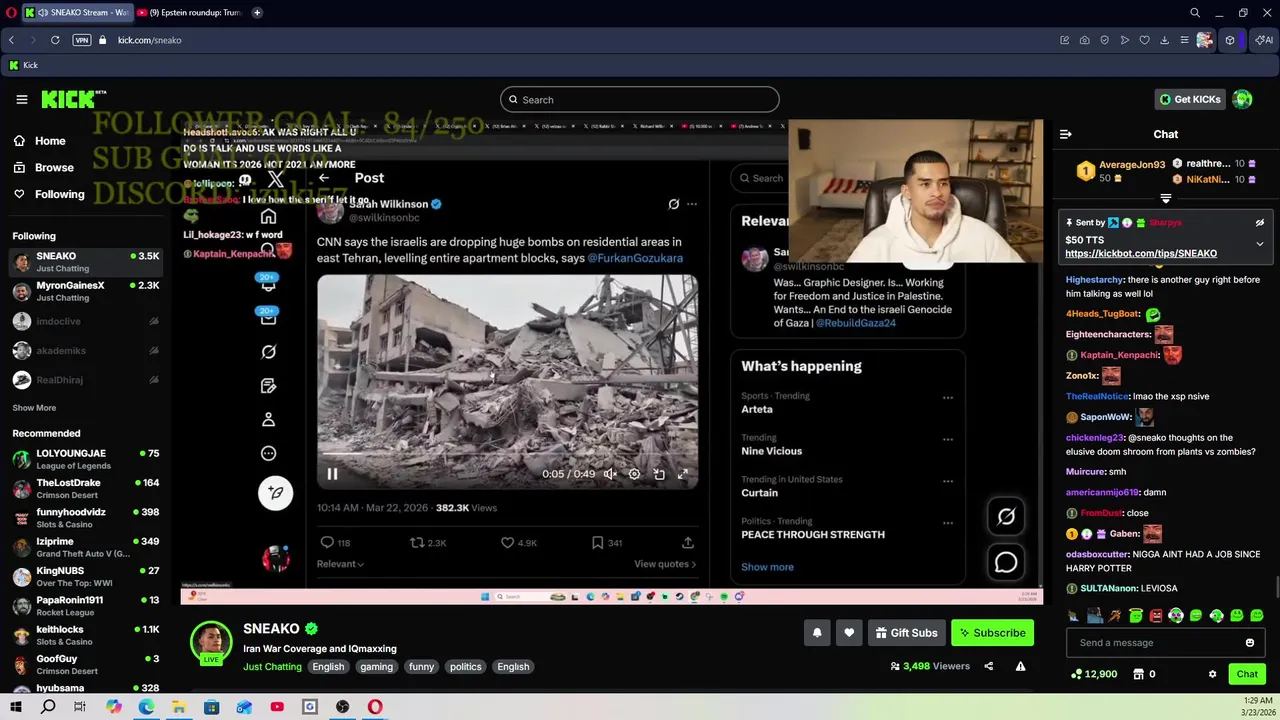Open Windows Start menu
1280x720 pixels.
pyautogui.click(x=16, y=707)
